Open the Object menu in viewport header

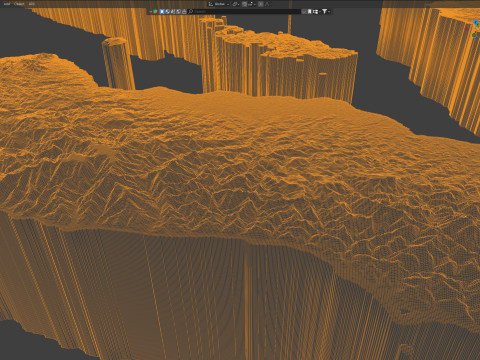(19, 4)
